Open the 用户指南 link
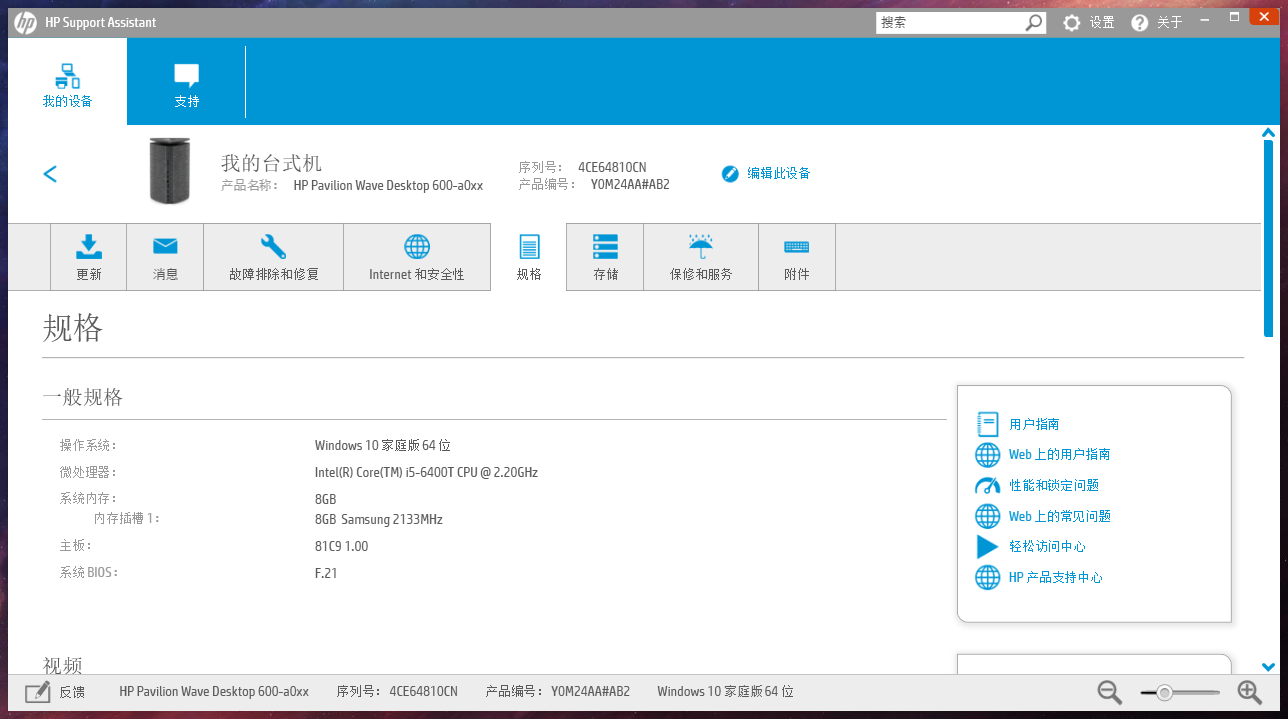The width and height of the screenshot is (1288, 719). 1033,424
